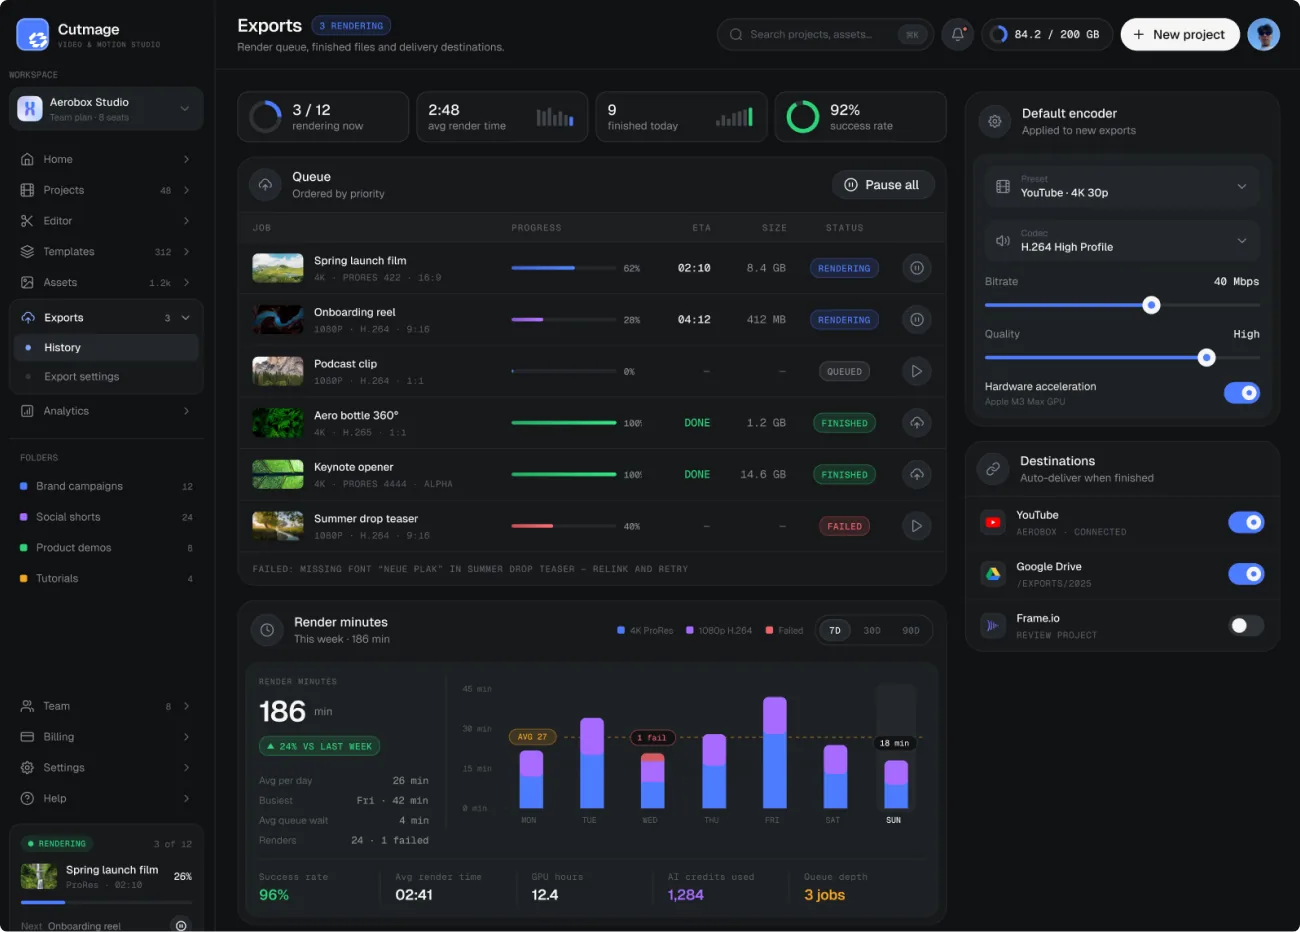Collapse the Exports sidebar section
This screenshot has height=932, width=1300.
click(185, 318)
